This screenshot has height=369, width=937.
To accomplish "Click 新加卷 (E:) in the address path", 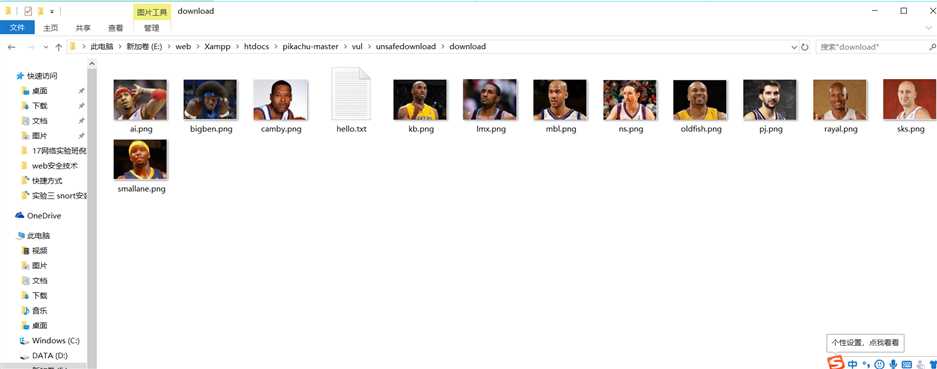I will coord(143,46).
